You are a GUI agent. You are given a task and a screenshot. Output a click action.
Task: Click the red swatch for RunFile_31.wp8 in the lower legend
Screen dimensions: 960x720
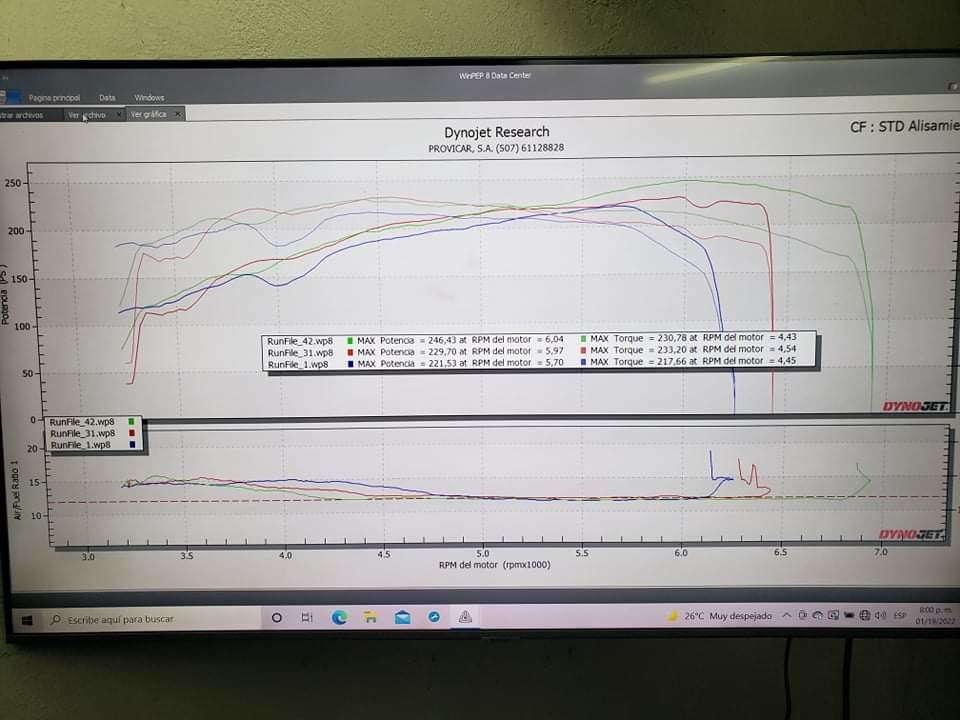click(132, 433)
